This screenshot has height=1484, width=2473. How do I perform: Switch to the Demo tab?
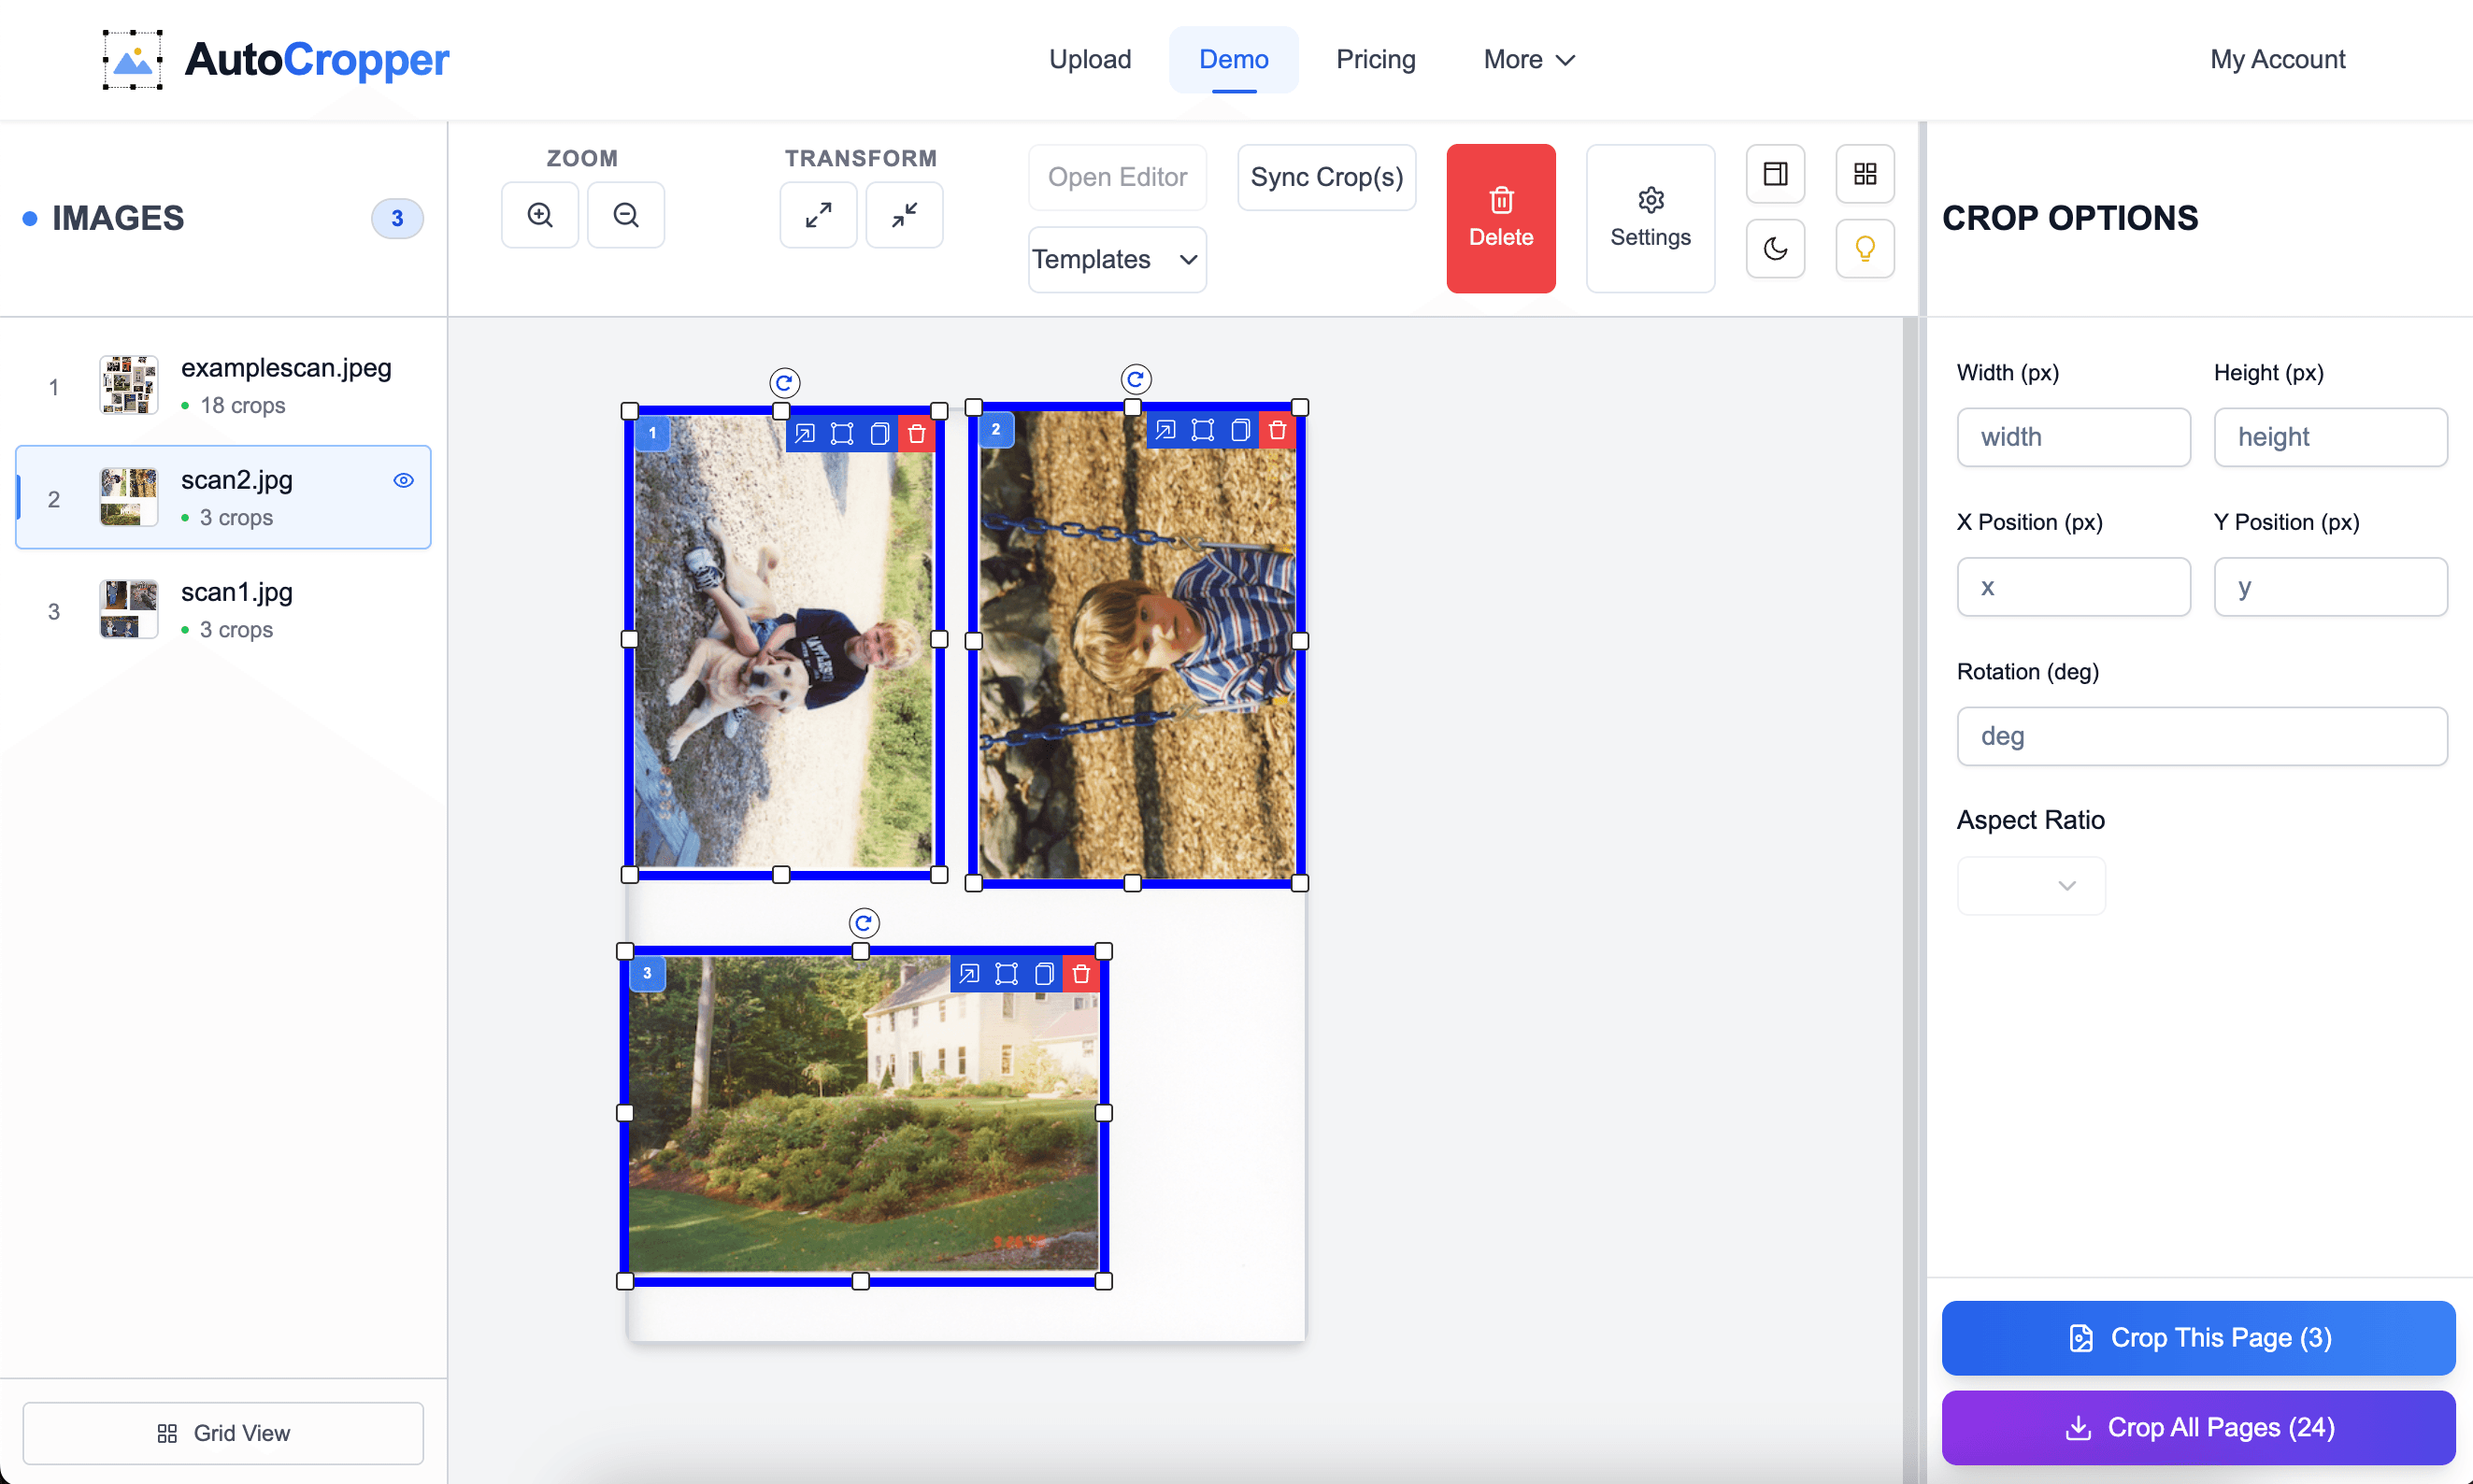[1233, 59]
